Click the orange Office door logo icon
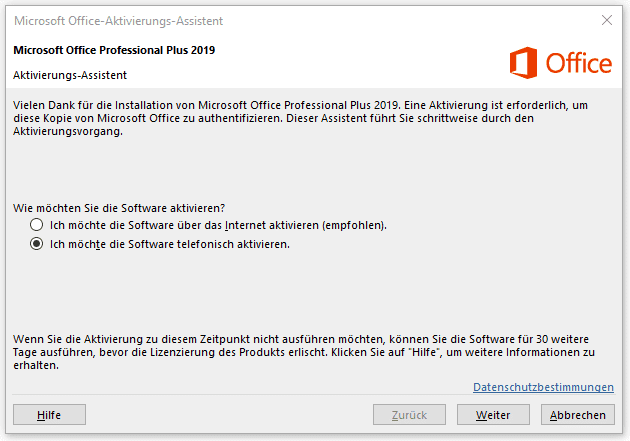This screenshot has width=630, height=441. pos(523,63)
